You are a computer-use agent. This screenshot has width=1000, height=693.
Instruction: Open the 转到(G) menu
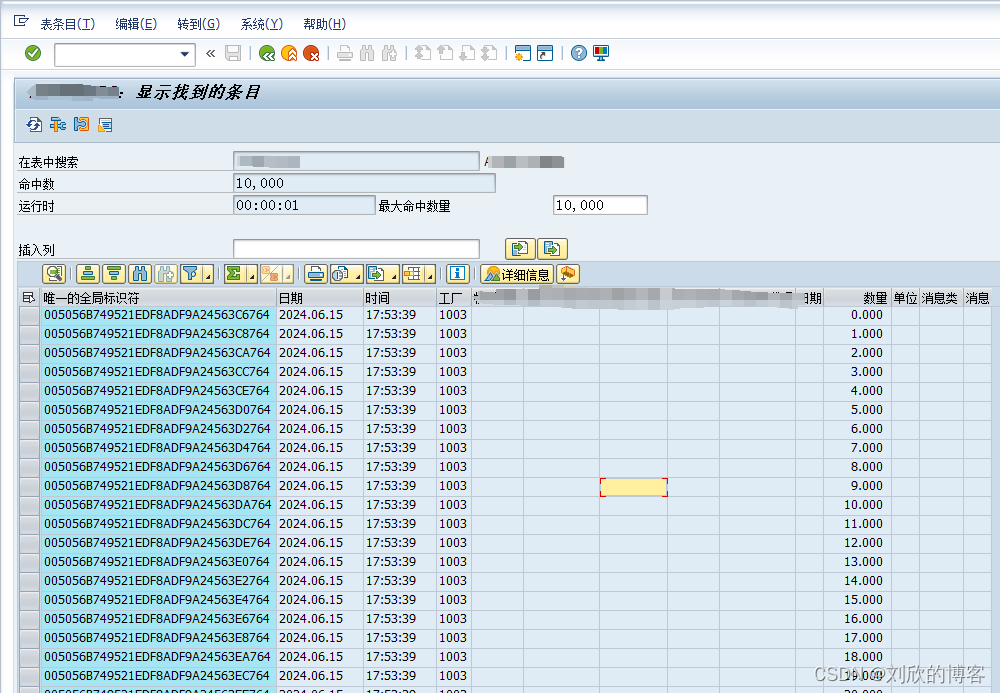pos(196,23)
